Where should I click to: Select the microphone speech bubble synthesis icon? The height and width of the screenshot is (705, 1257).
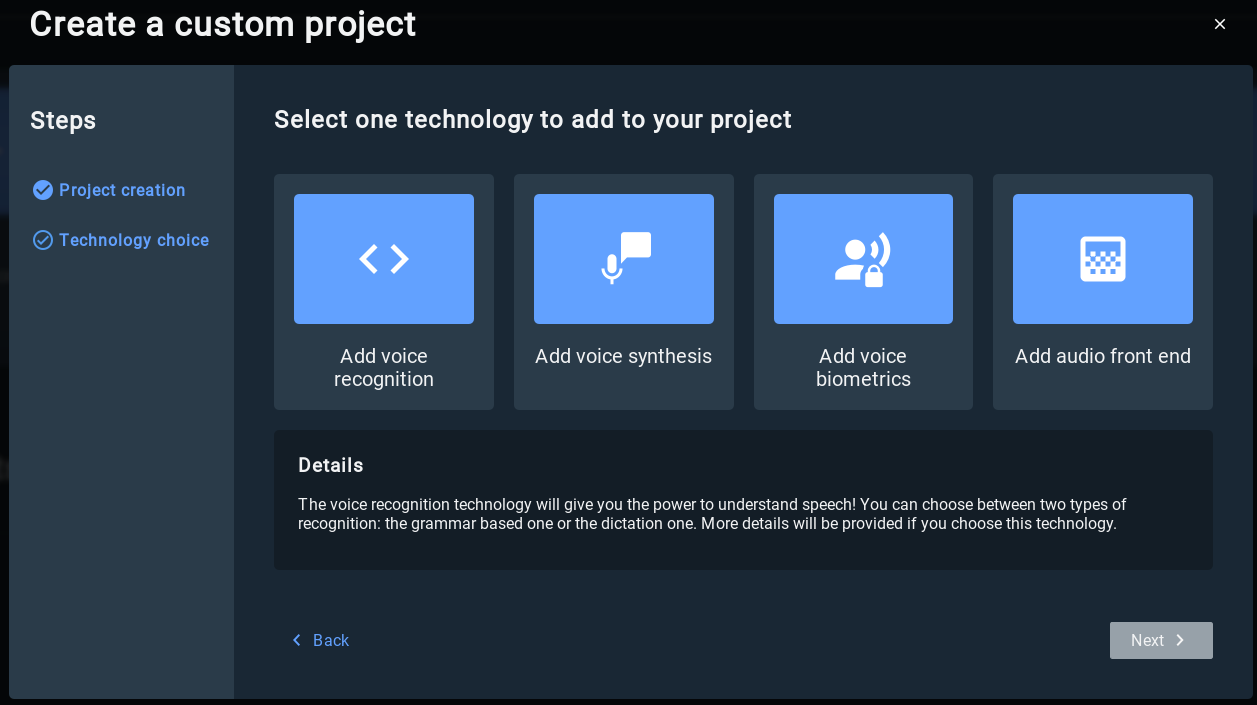click(x=624, y=259)
